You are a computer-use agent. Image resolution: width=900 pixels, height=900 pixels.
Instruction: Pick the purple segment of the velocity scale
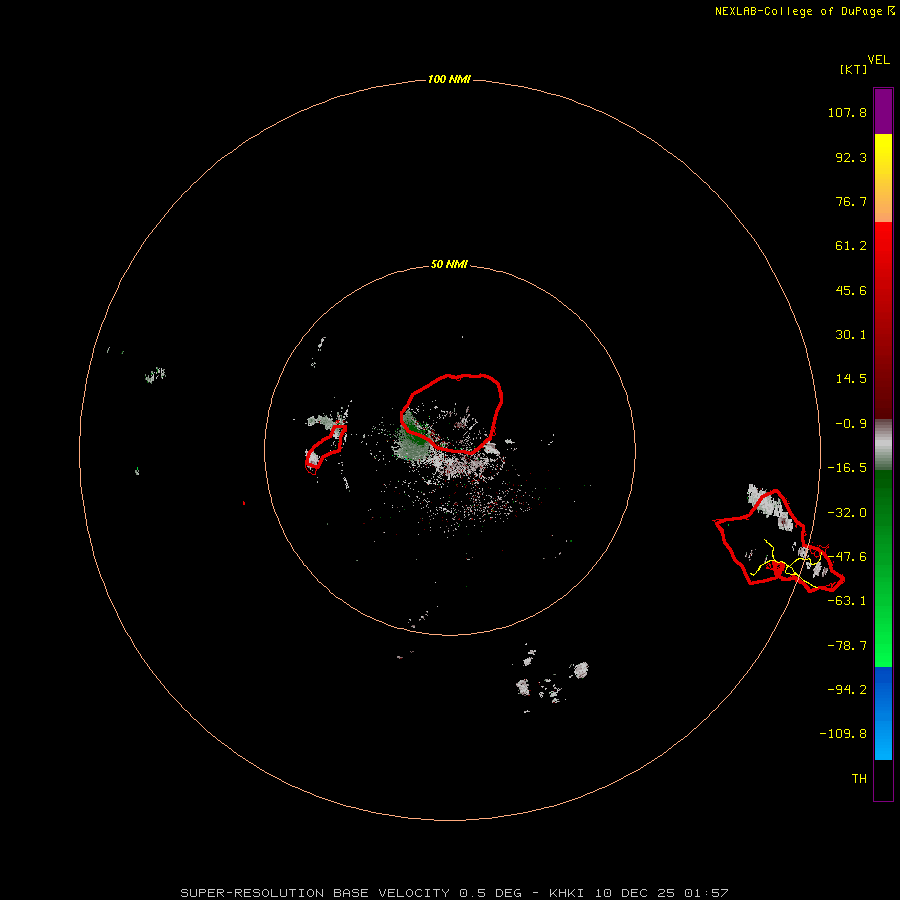coord(883,111)
